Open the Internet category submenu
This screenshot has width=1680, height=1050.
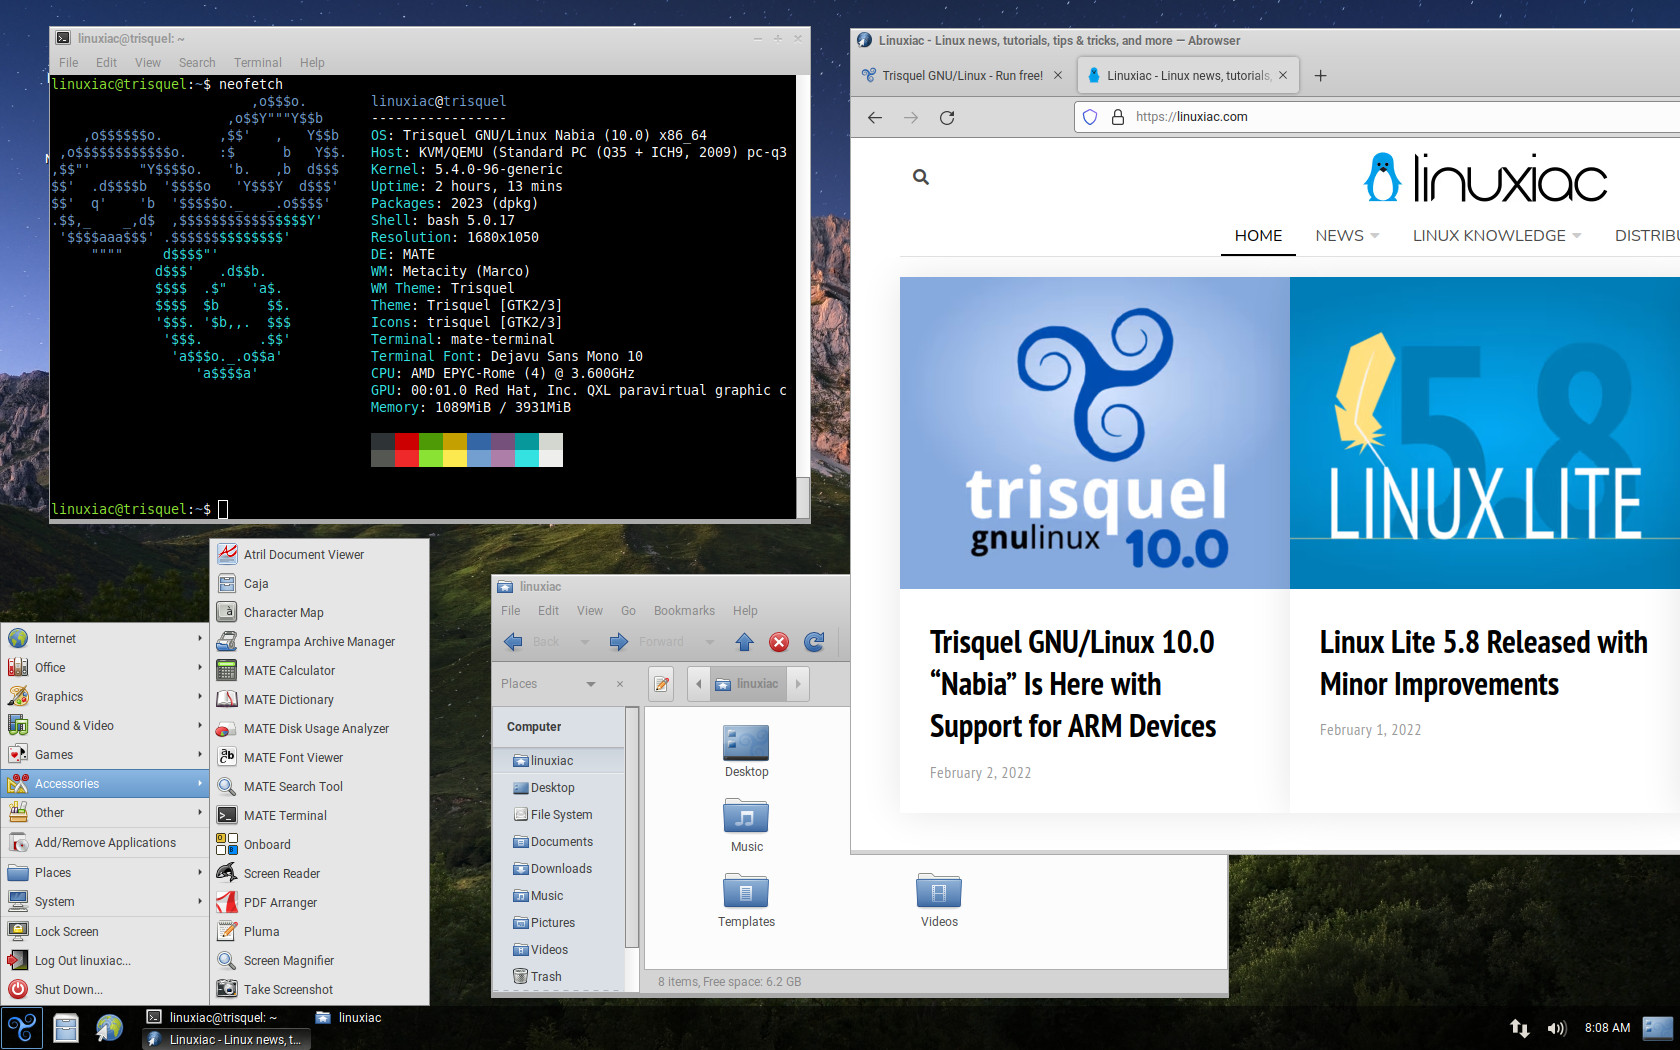point(105,638)
